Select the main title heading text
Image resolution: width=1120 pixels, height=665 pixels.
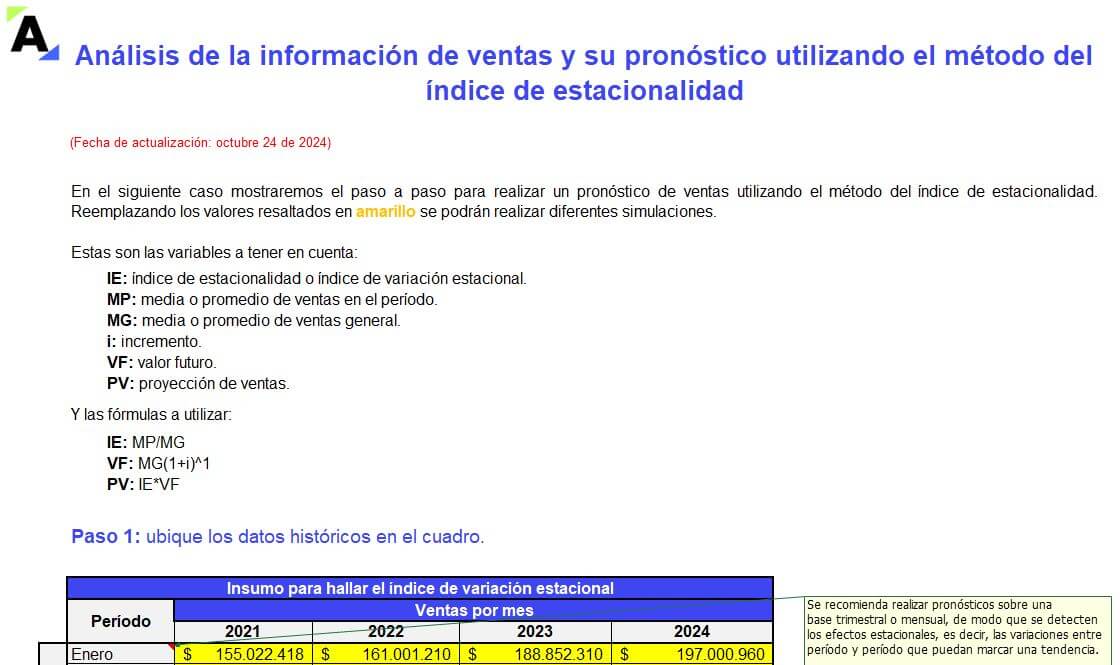tap(584, 73)
